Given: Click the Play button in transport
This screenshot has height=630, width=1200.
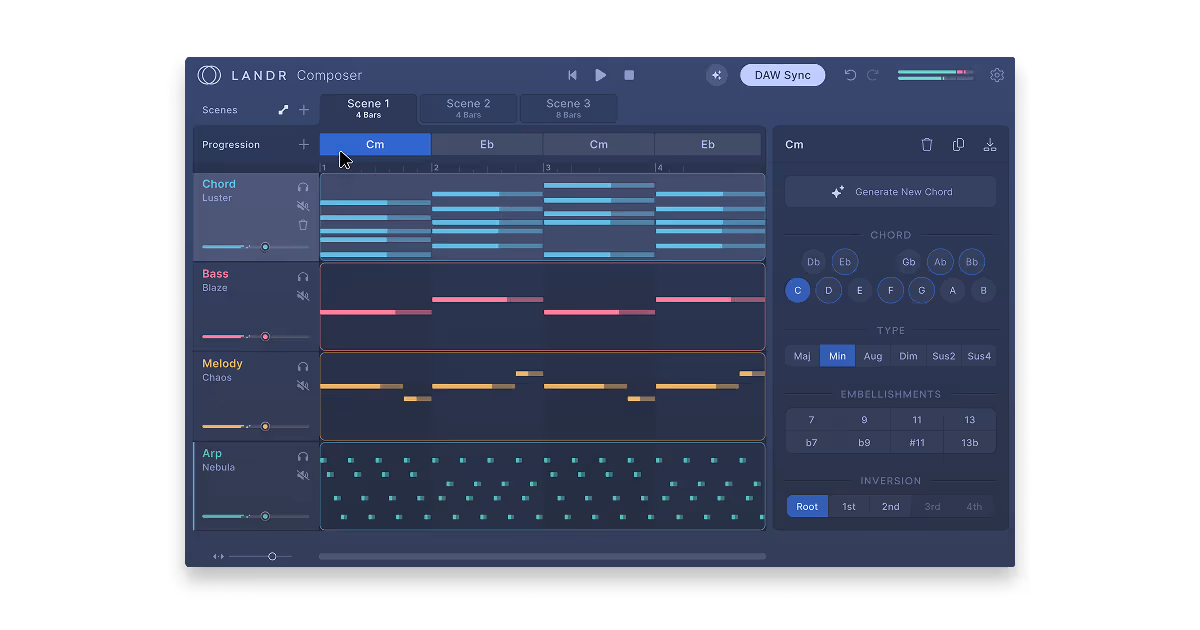Looking at the screenshot, I should click(601, 75).
